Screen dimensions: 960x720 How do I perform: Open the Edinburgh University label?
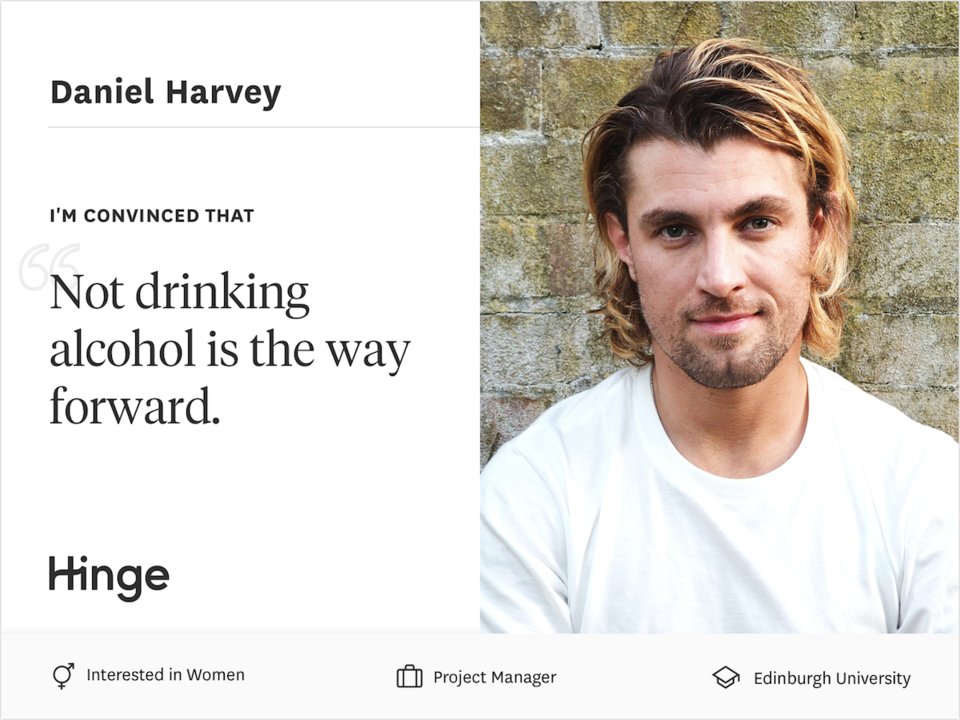pyautogui.click(x=832, y=678)
